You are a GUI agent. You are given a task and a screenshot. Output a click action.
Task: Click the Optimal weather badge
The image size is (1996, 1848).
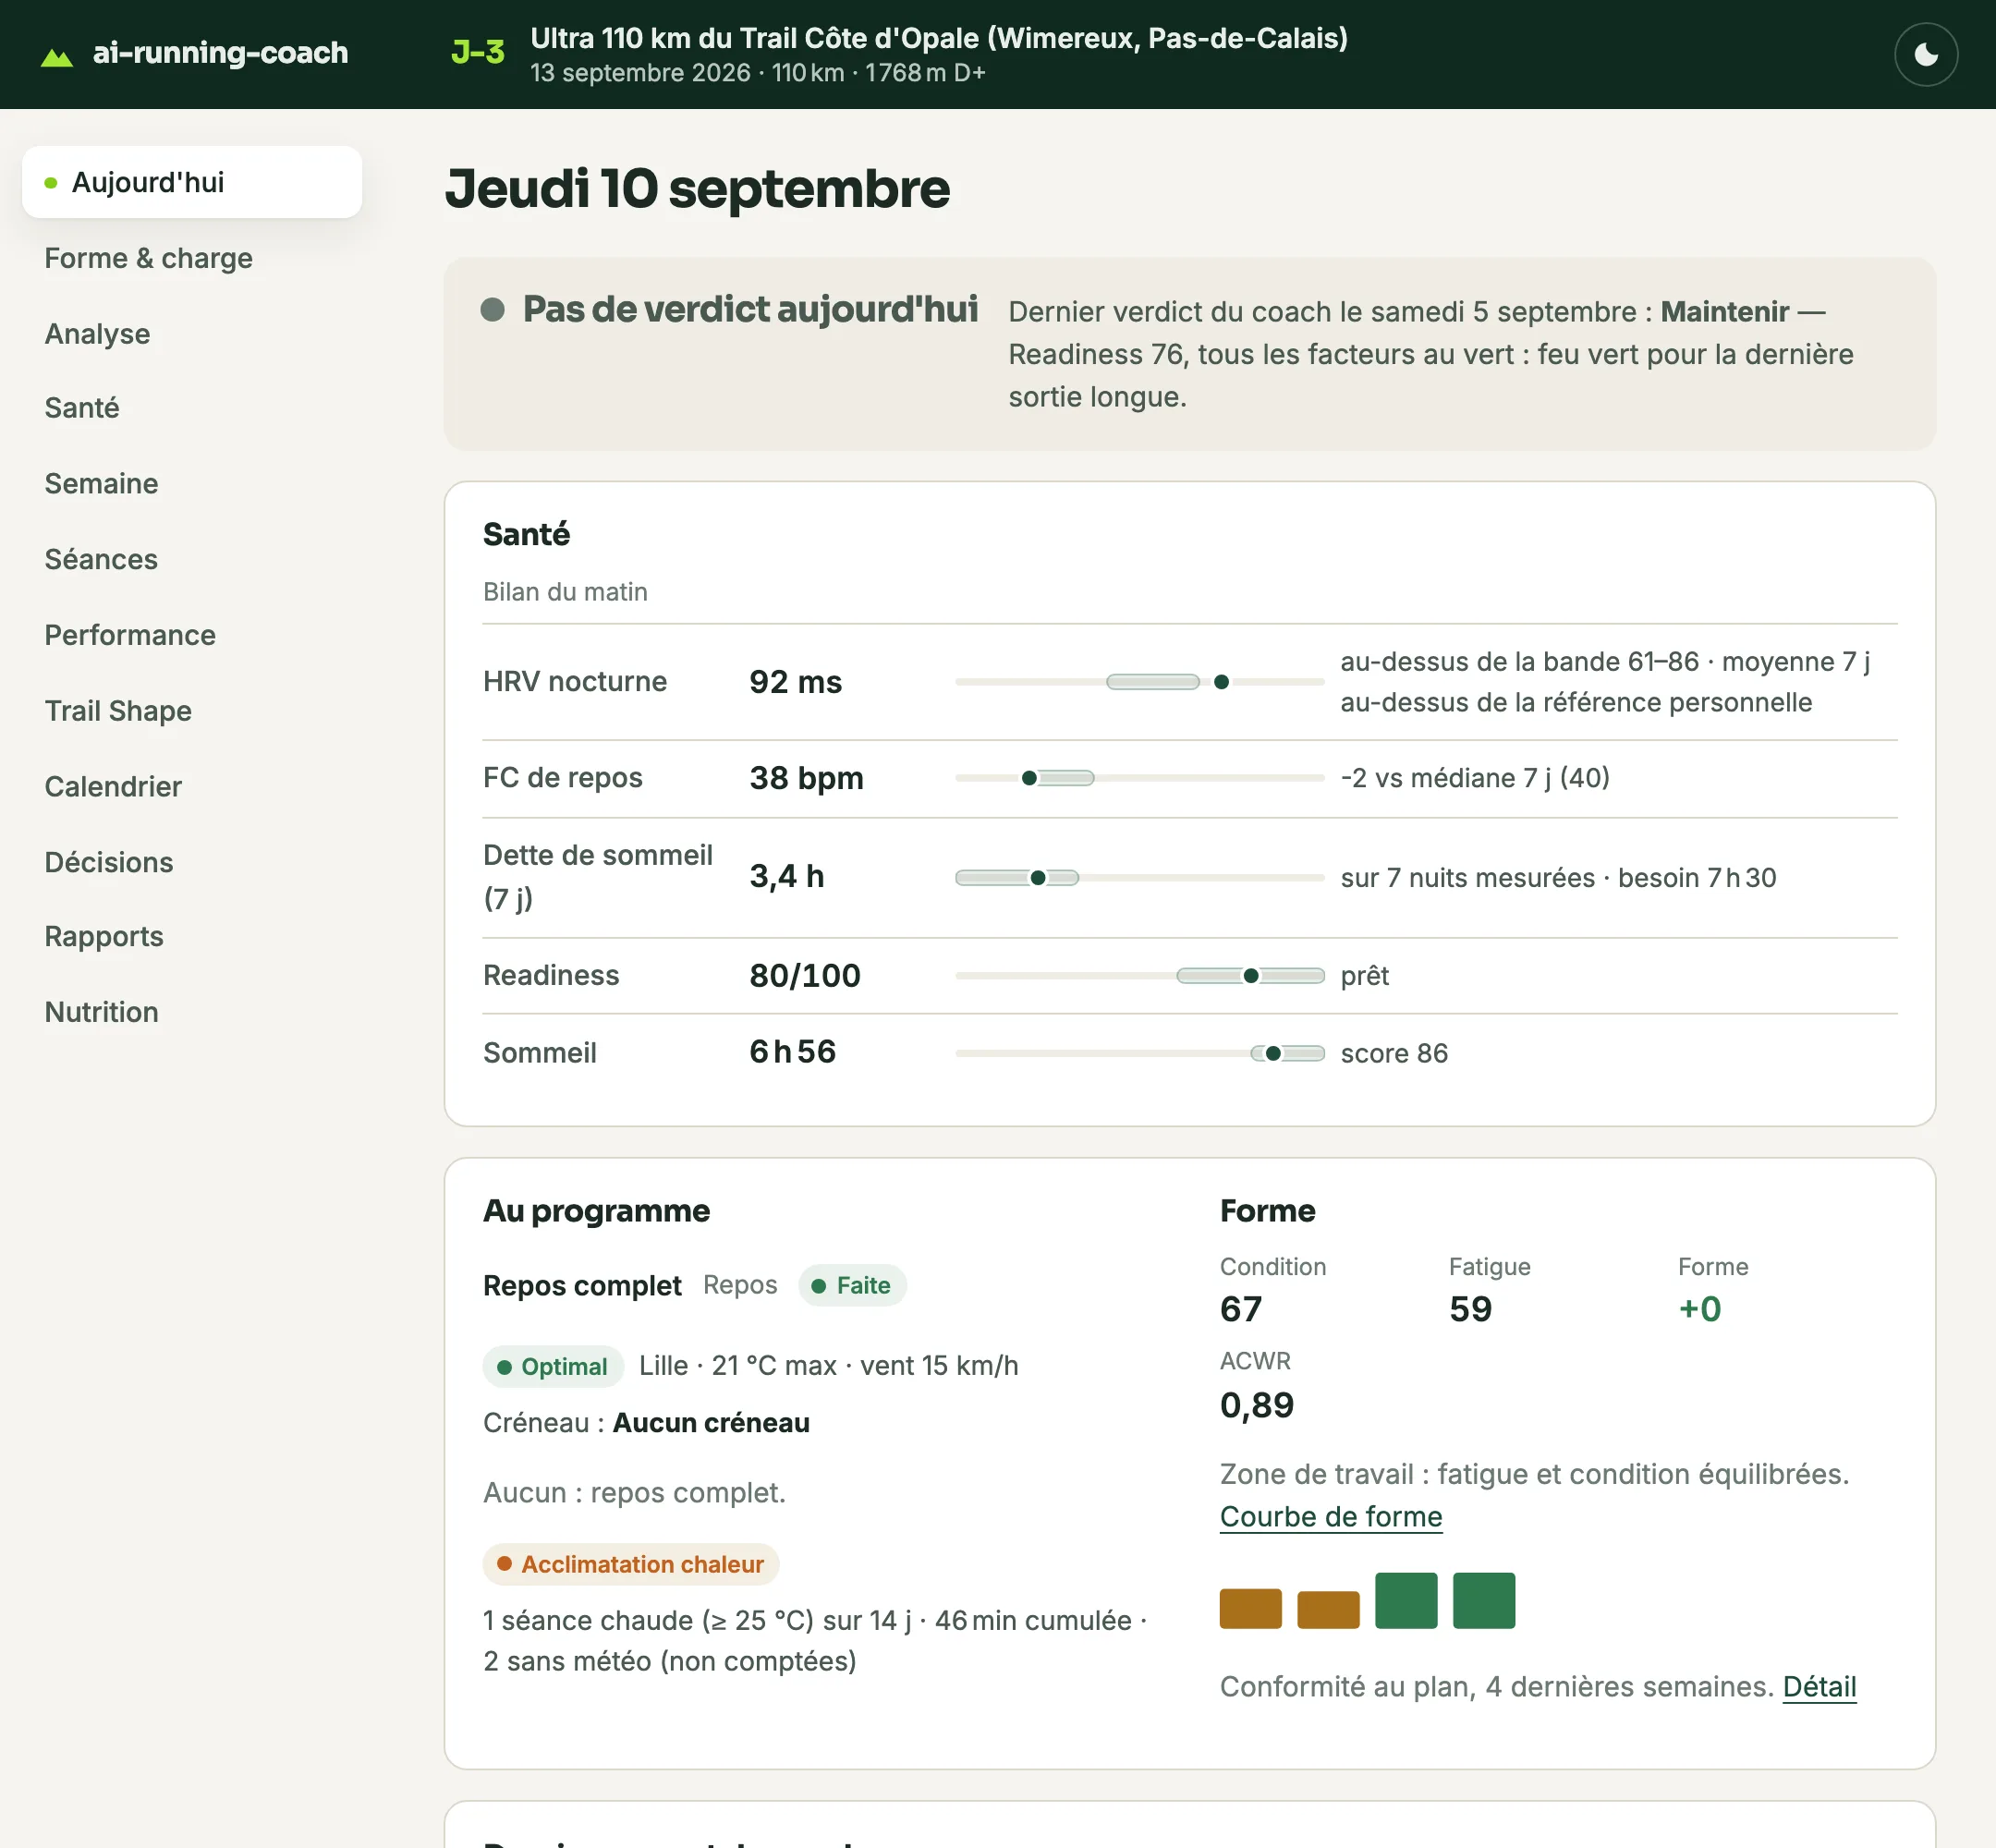[x=553, y=1366]
